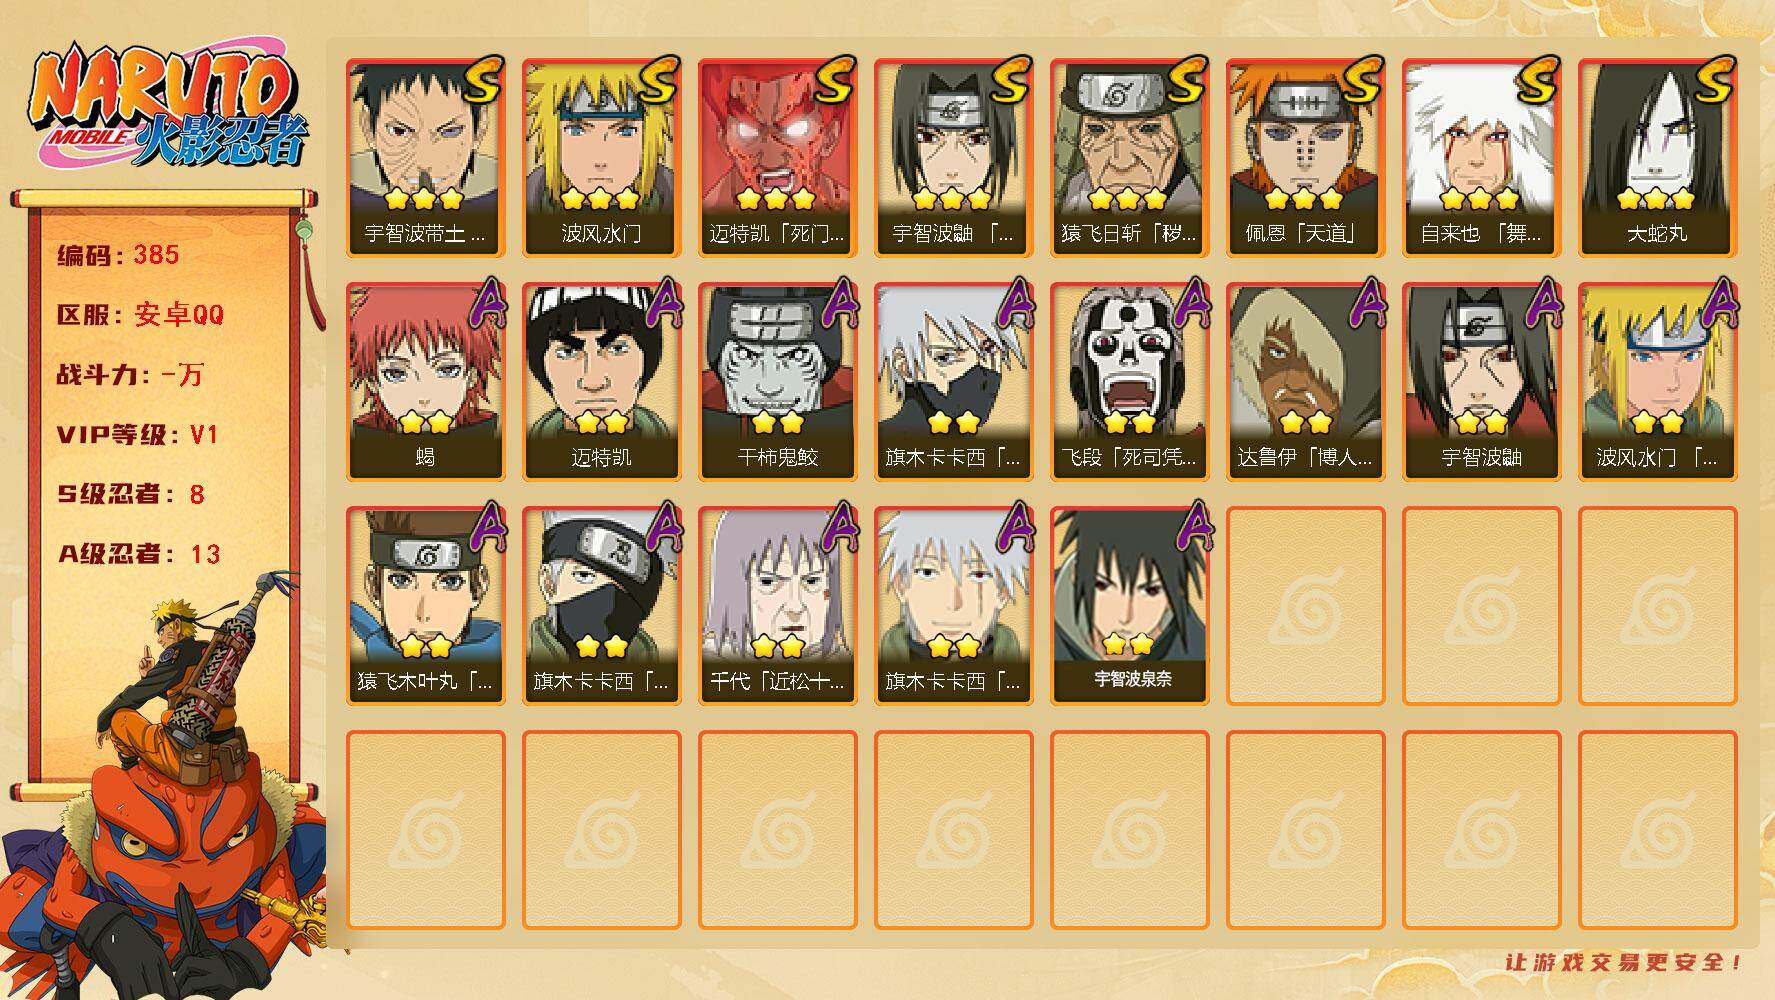Click the A rank badge on 千代 card
The height and width of the screenshot is (1000, 1775).
click(838, 527)
